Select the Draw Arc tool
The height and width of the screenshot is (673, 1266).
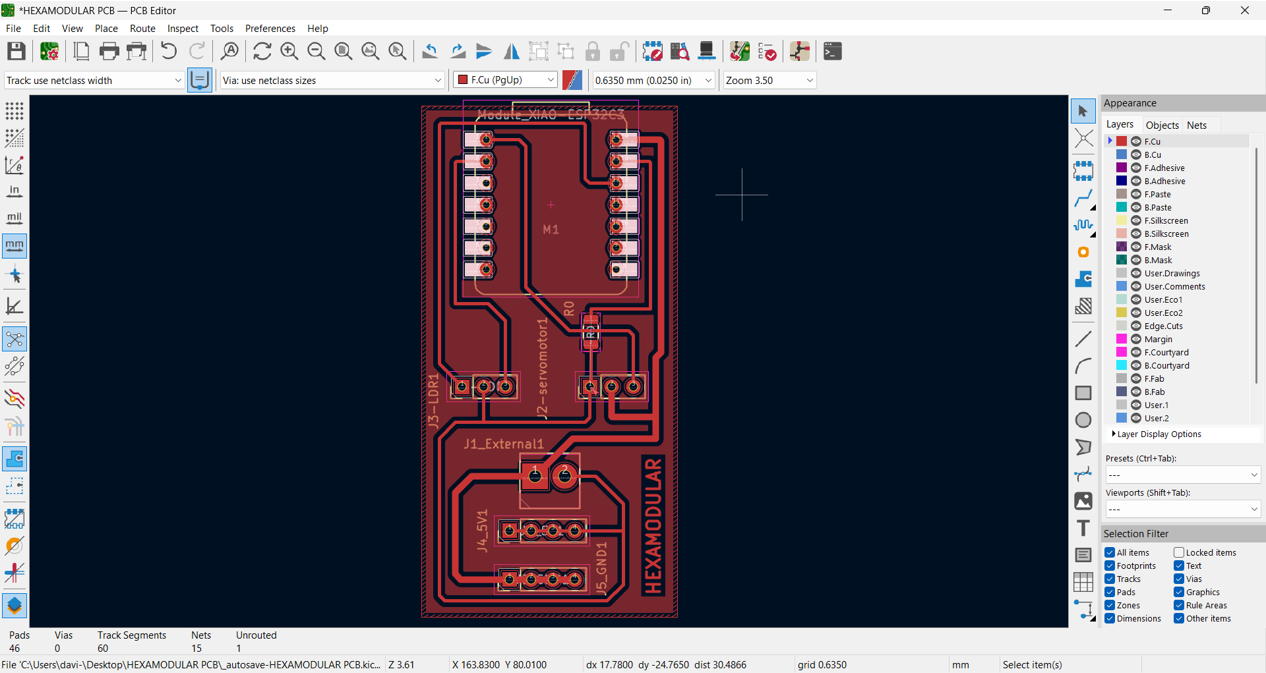(1083, 366)
